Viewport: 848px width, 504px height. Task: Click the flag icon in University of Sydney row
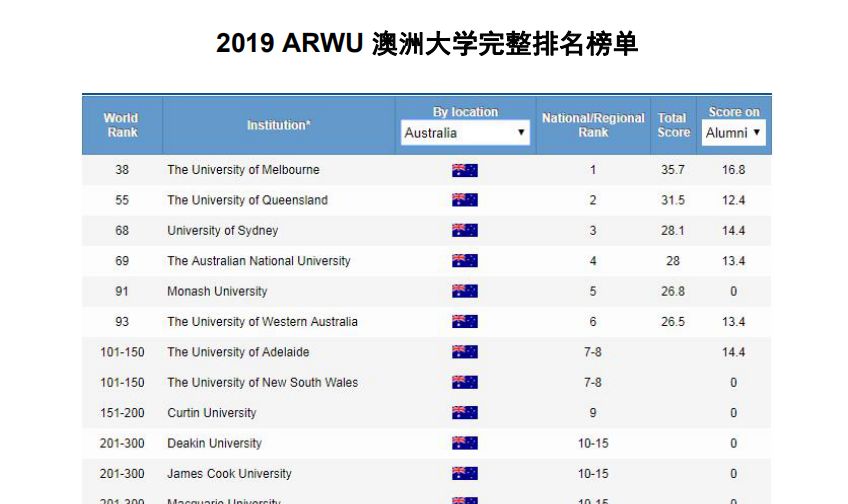coord(464,231)
